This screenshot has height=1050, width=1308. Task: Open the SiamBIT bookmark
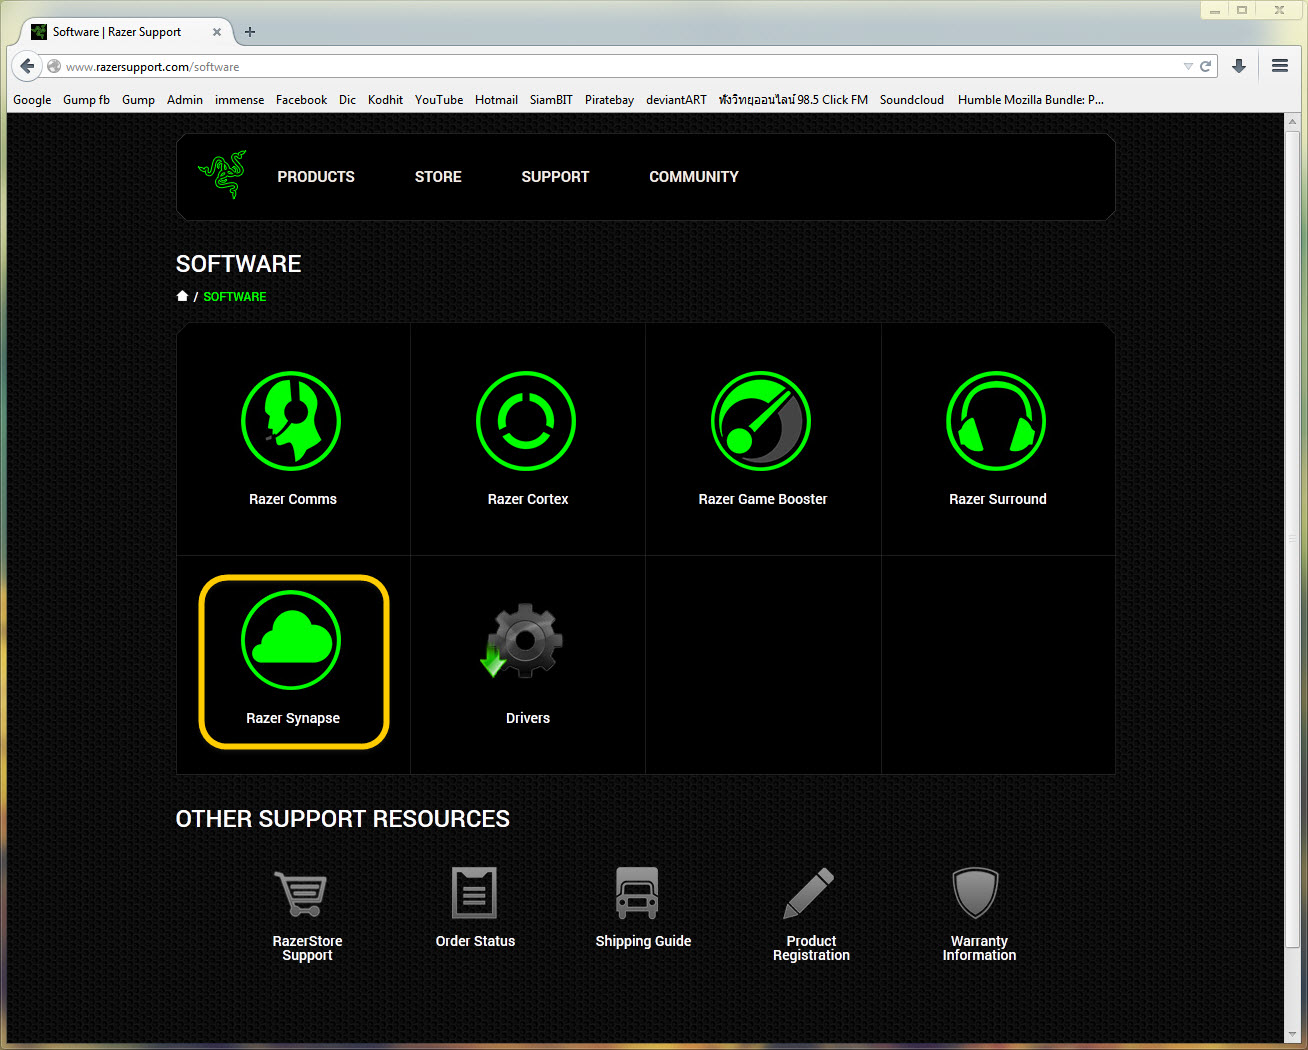point(551,100)
